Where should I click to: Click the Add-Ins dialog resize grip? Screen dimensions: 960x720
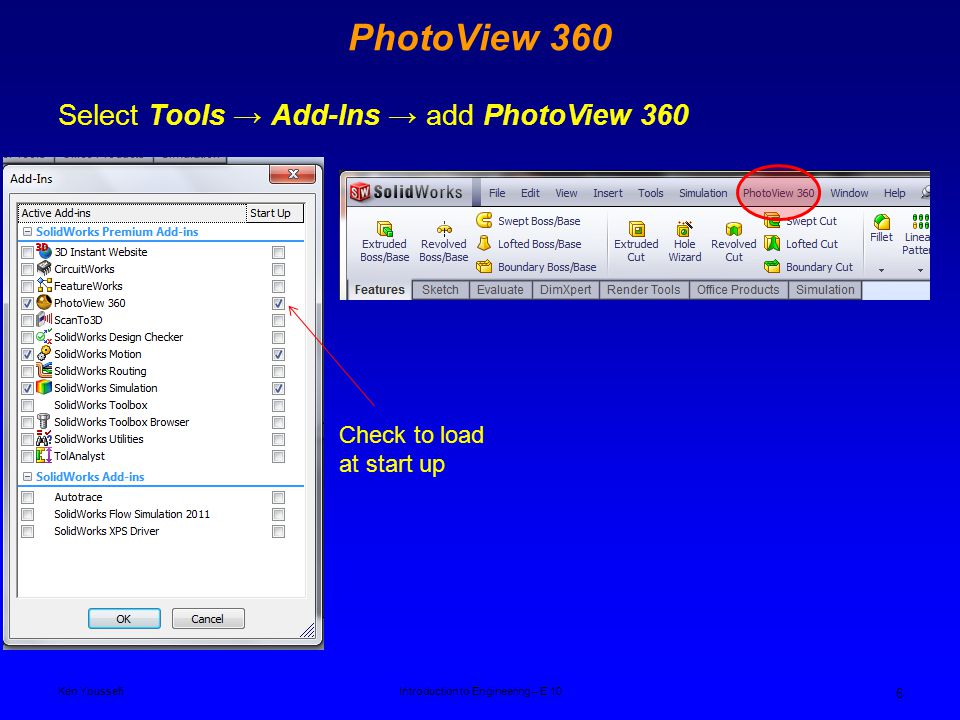click(x=308, y=630)
